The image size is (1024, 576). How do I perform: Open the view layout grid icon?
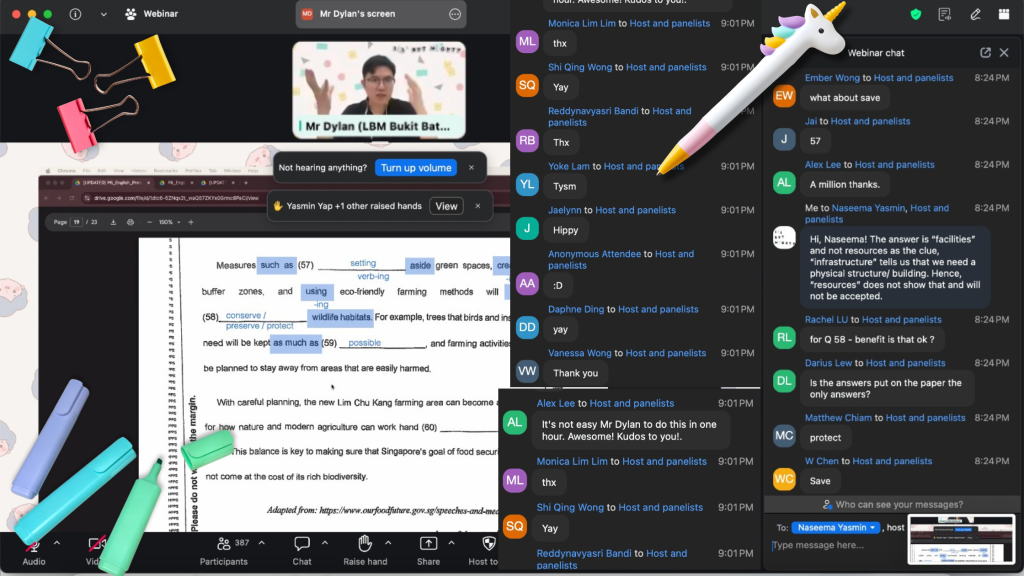(x=1004, y=14)
